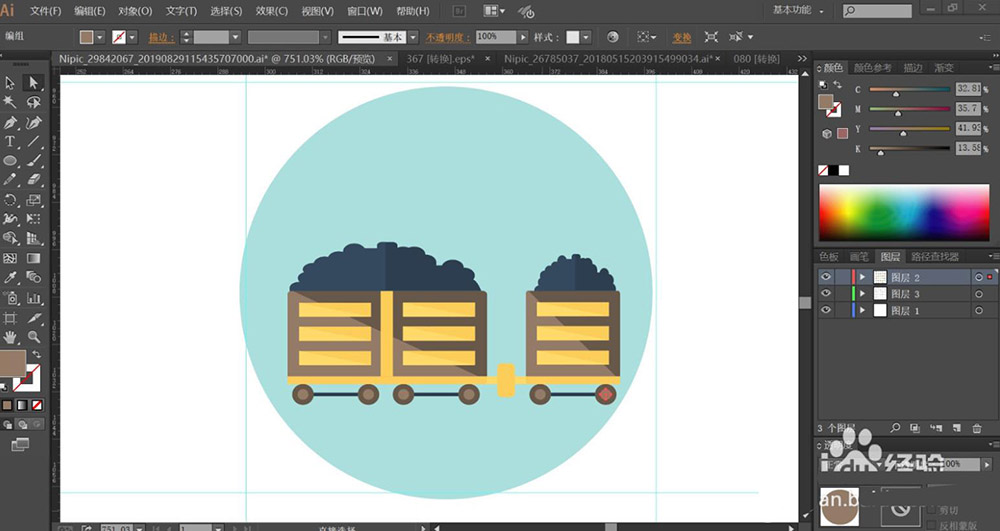Select the Hand tool
Image resolution: width=1000 pixels, height=531 pixels.
(x=10, y=337)
